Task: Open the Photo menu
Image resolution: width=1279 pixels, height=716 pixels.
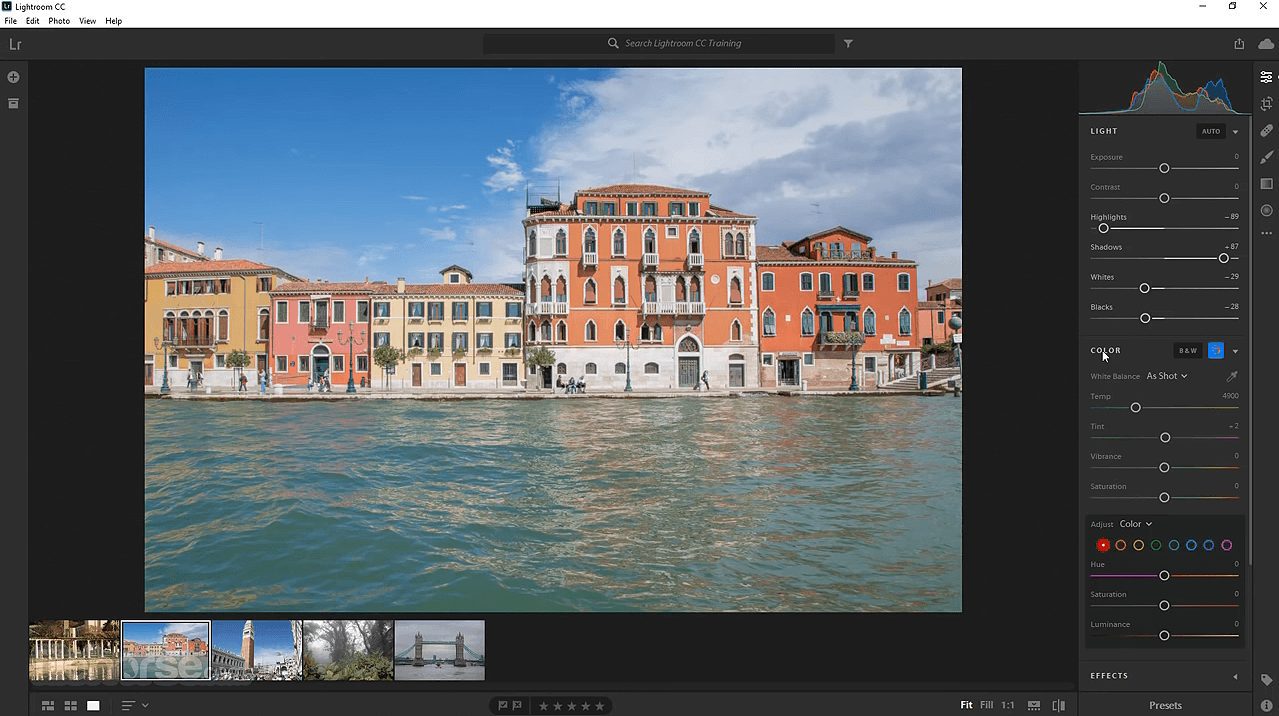Action: 59,20
